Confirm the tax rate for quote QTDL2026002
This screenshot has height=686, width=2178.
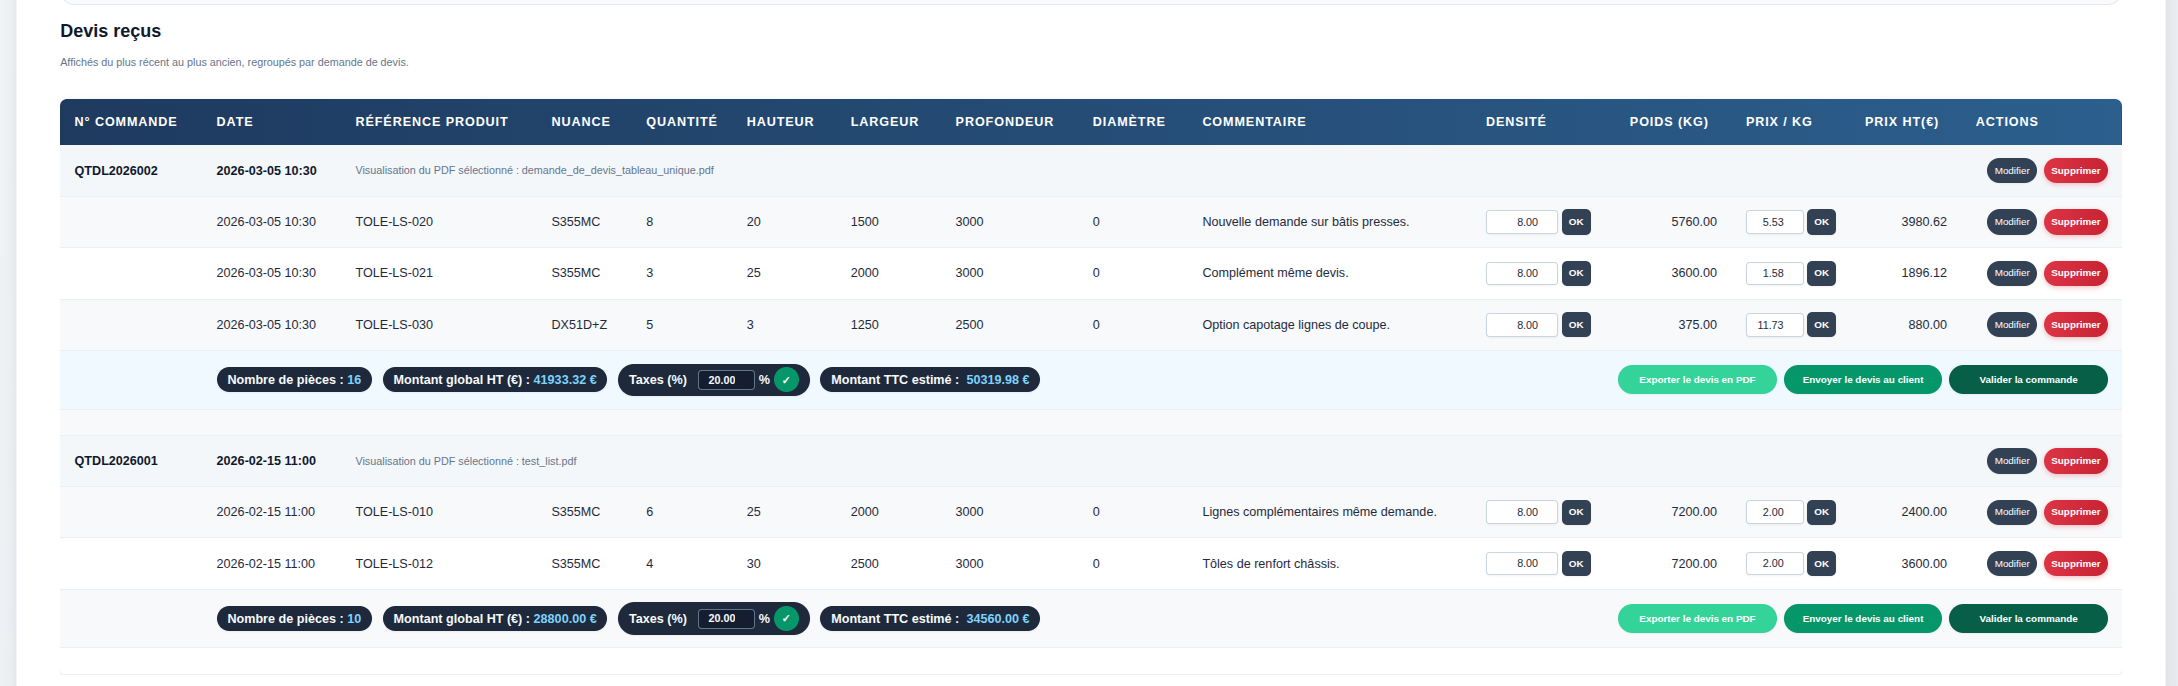point(786,380)
